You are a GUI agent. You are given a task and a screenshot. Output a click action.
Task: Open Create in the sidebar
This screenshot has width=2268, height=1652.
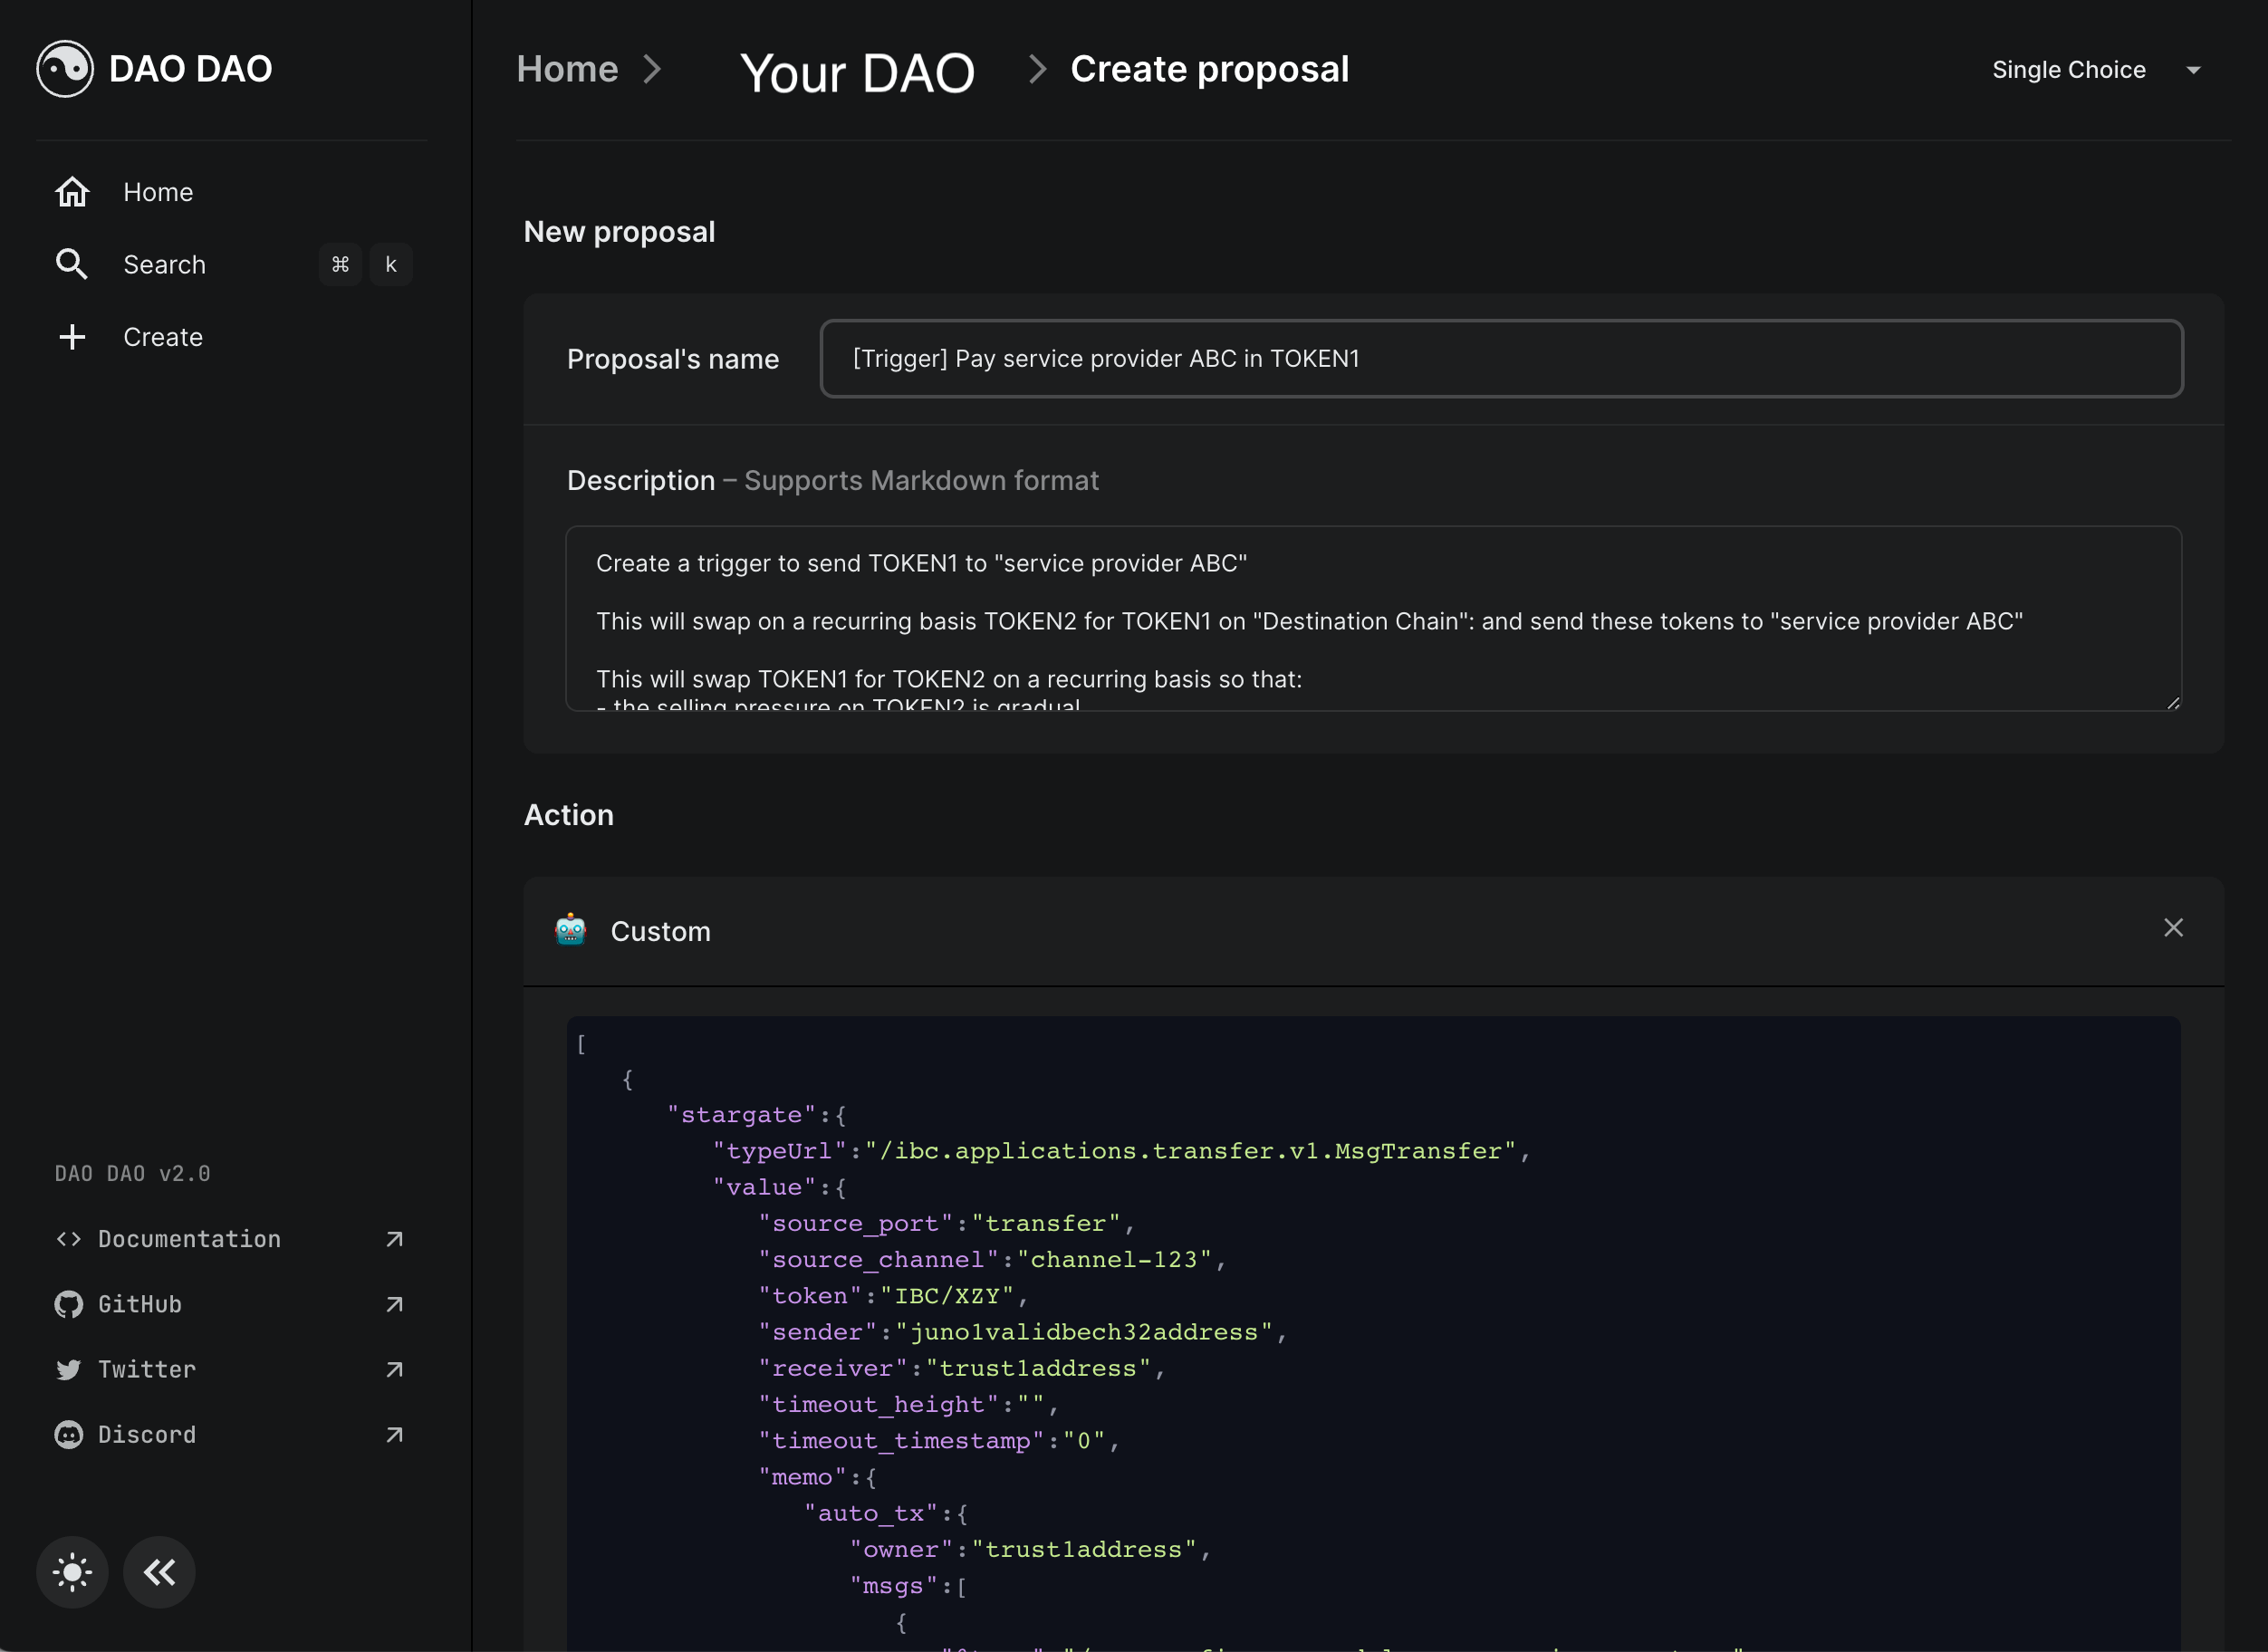point(232,337)
